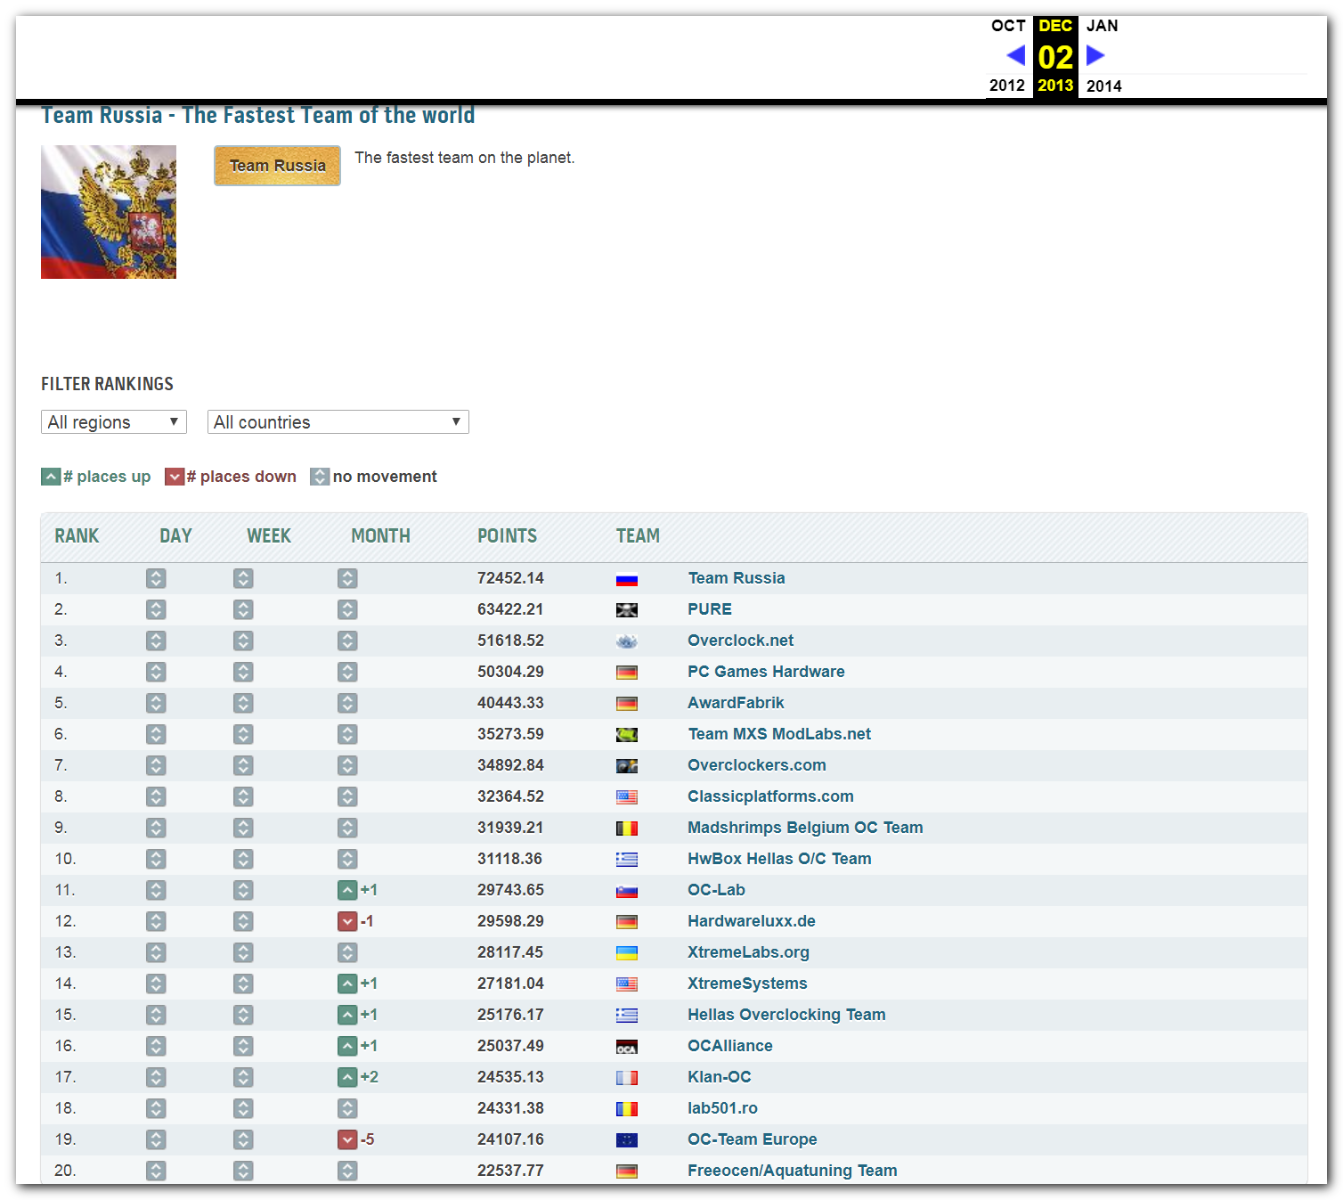Click 'The fastest team on the planet.' text

click(465, 158)
